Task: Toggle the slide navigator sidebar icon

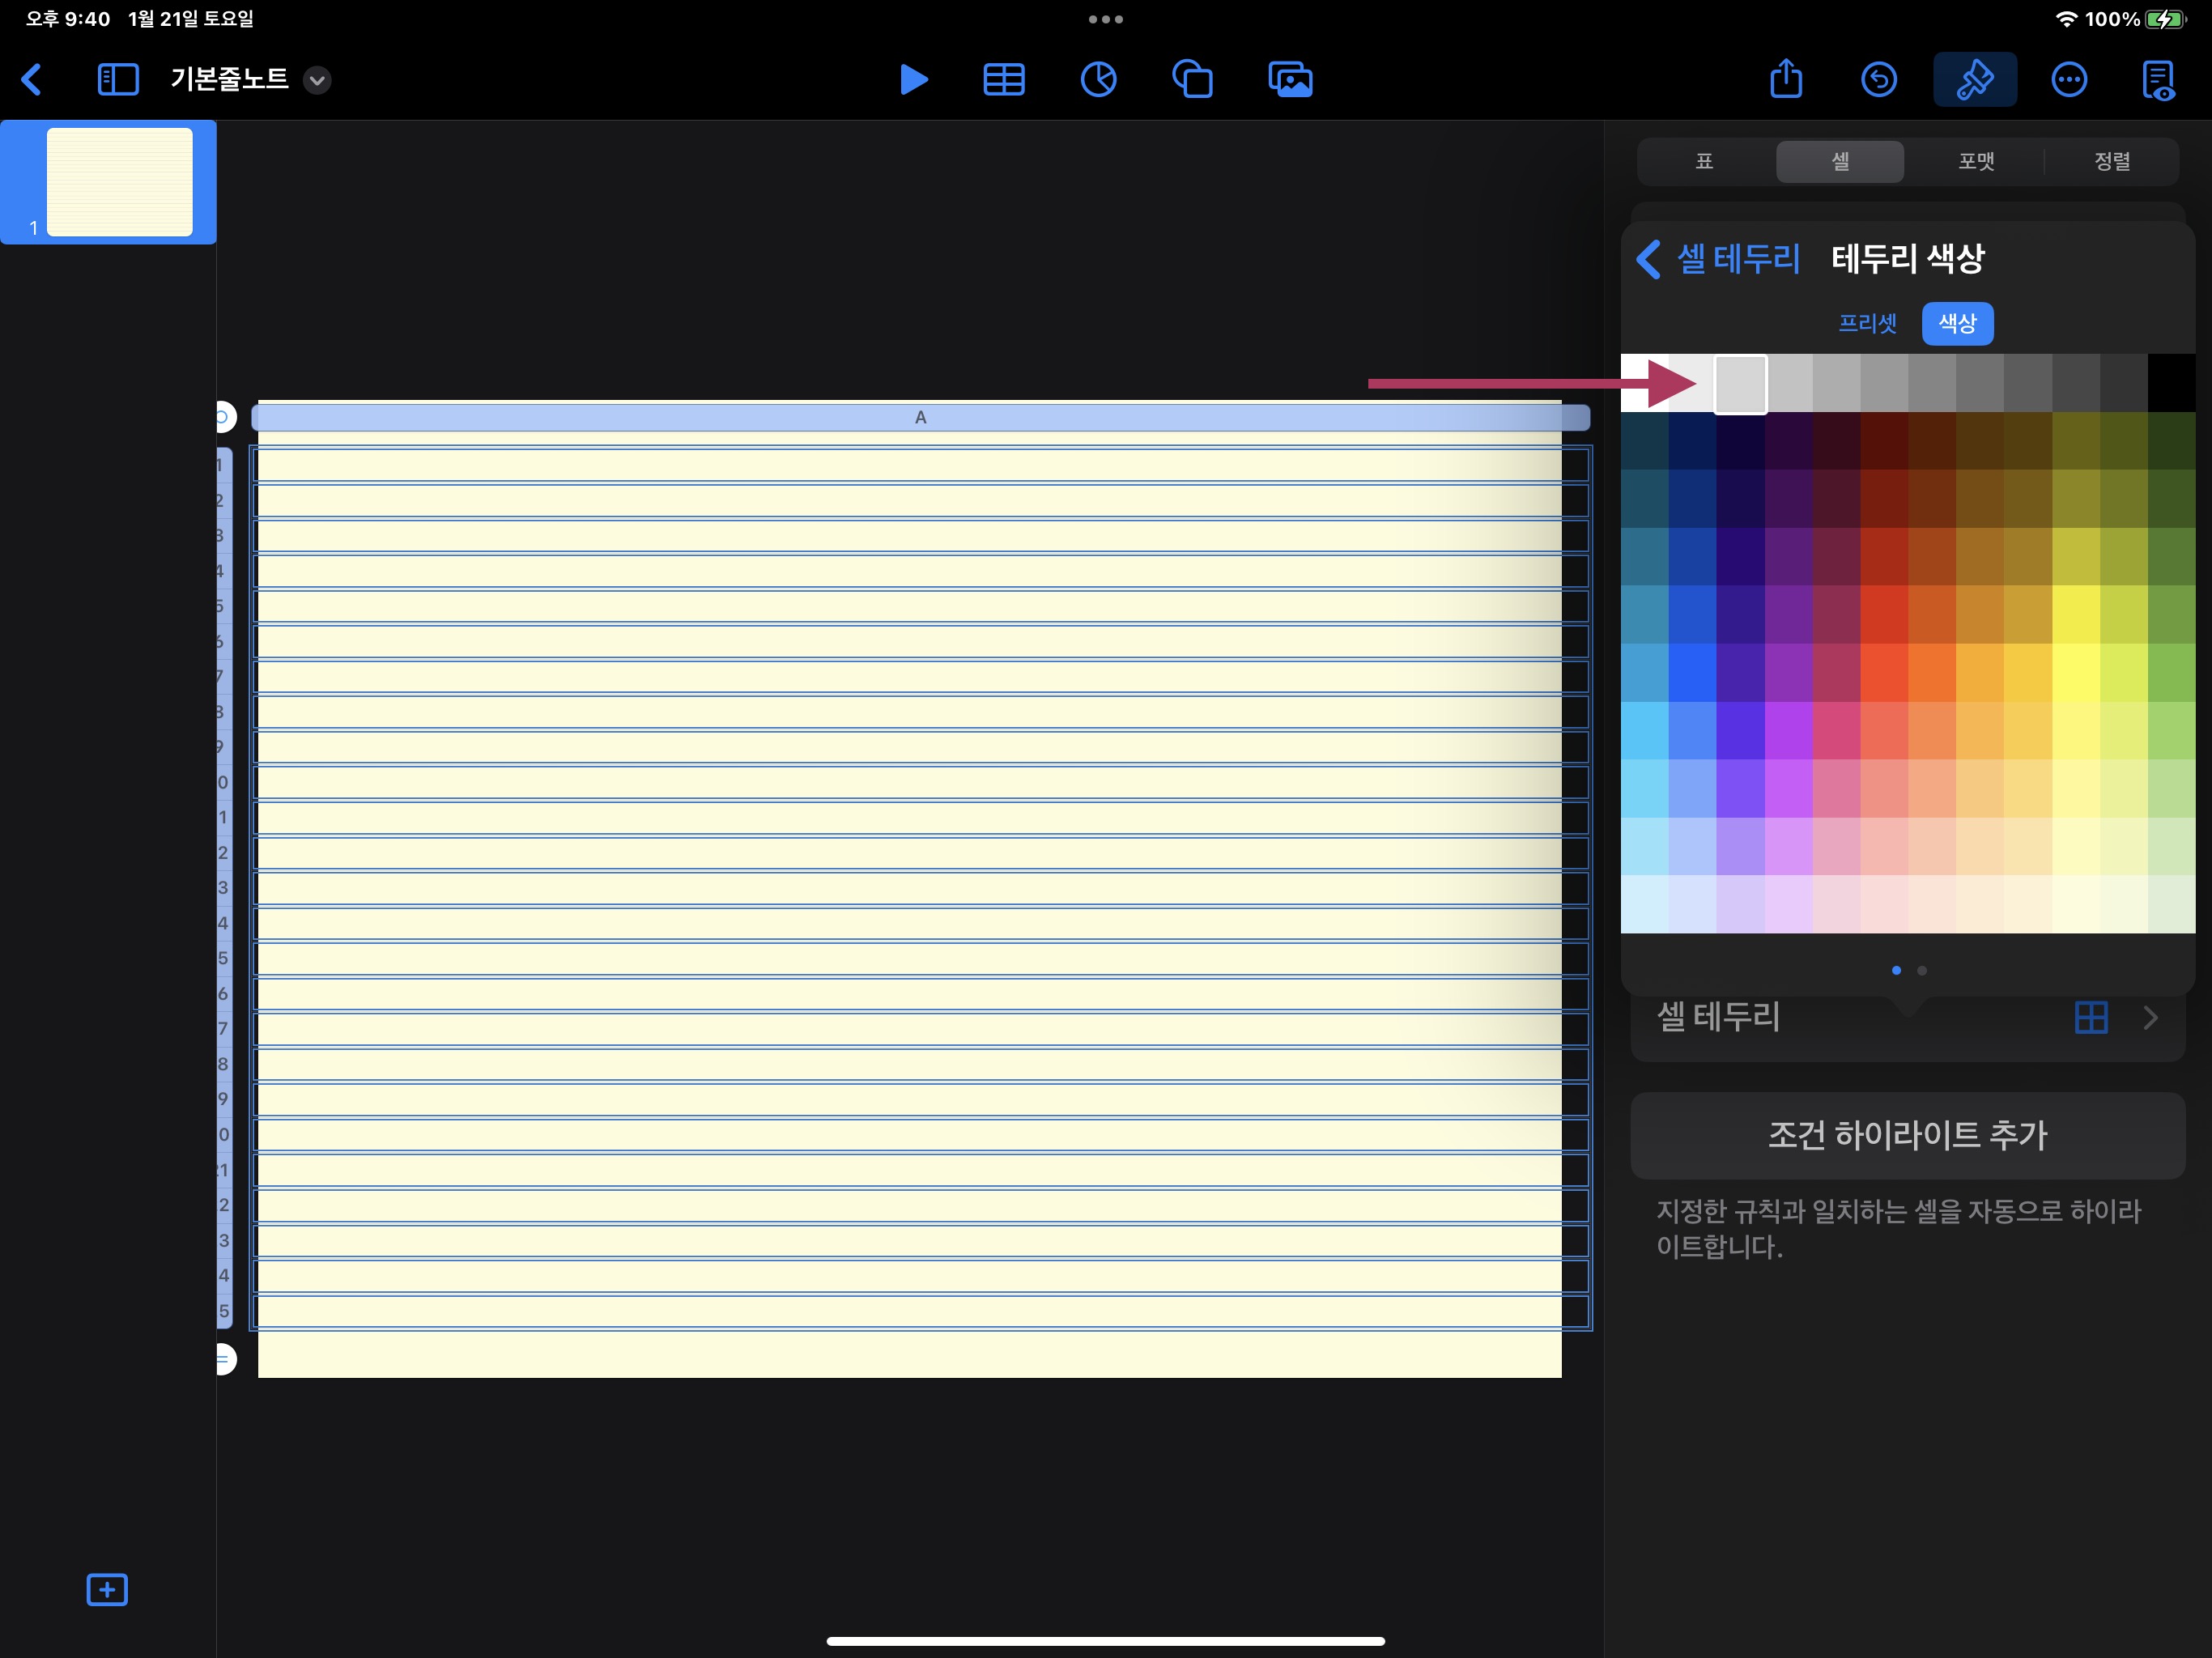Action: 118,80
